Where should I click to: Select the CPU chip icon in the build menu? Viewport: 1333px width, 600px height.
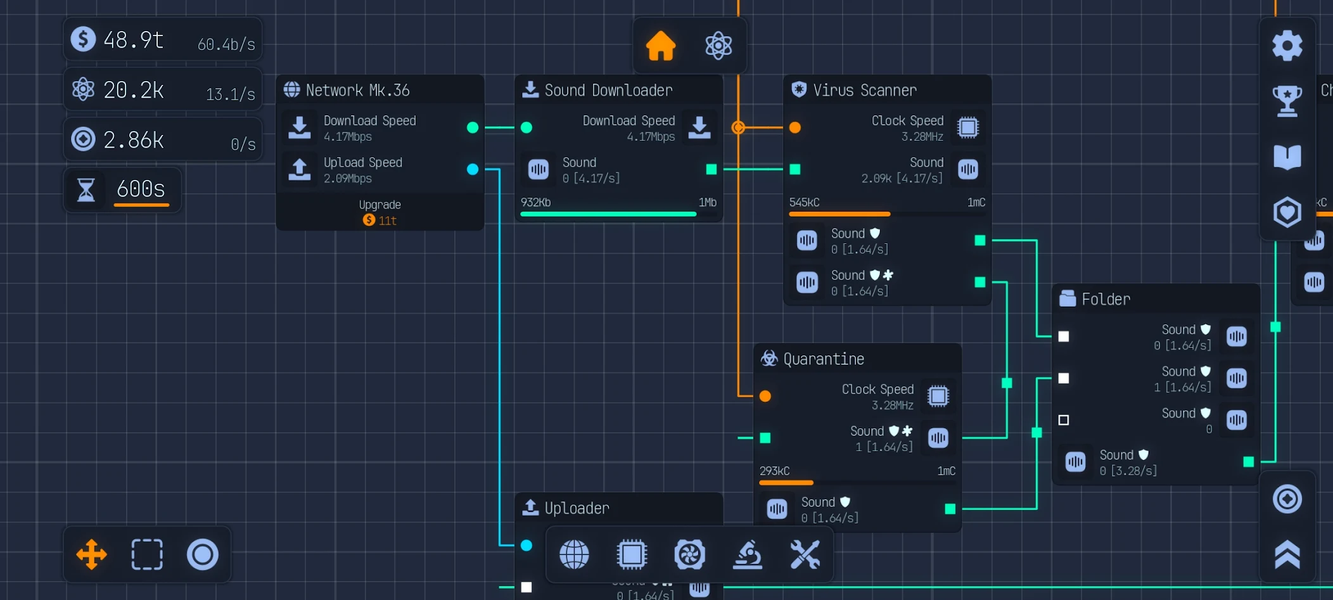tap(632, 554)
